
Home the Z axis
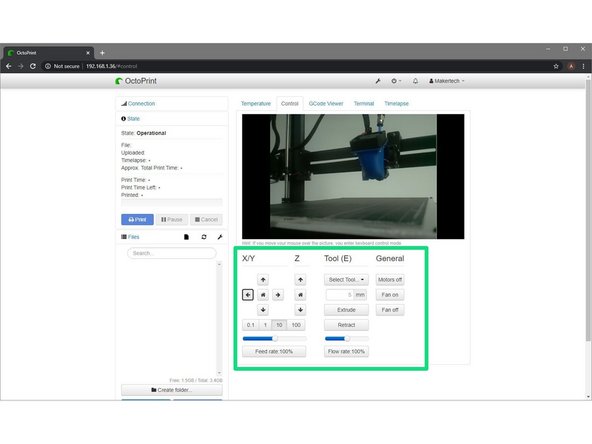pyautogui.click(x=300, y=294)
